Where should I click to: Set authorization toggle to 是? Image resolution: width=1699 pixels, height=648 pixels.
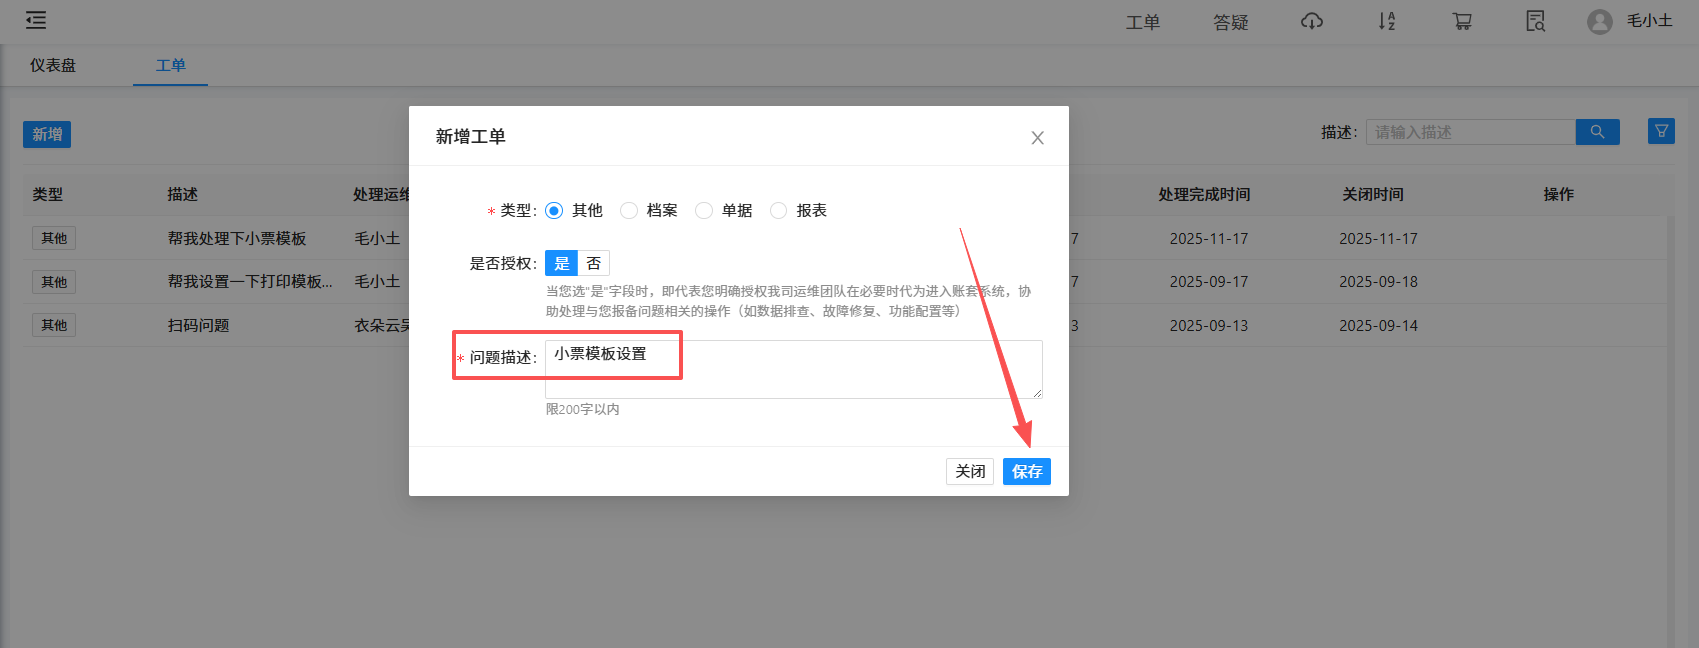(x=562, y=263)
